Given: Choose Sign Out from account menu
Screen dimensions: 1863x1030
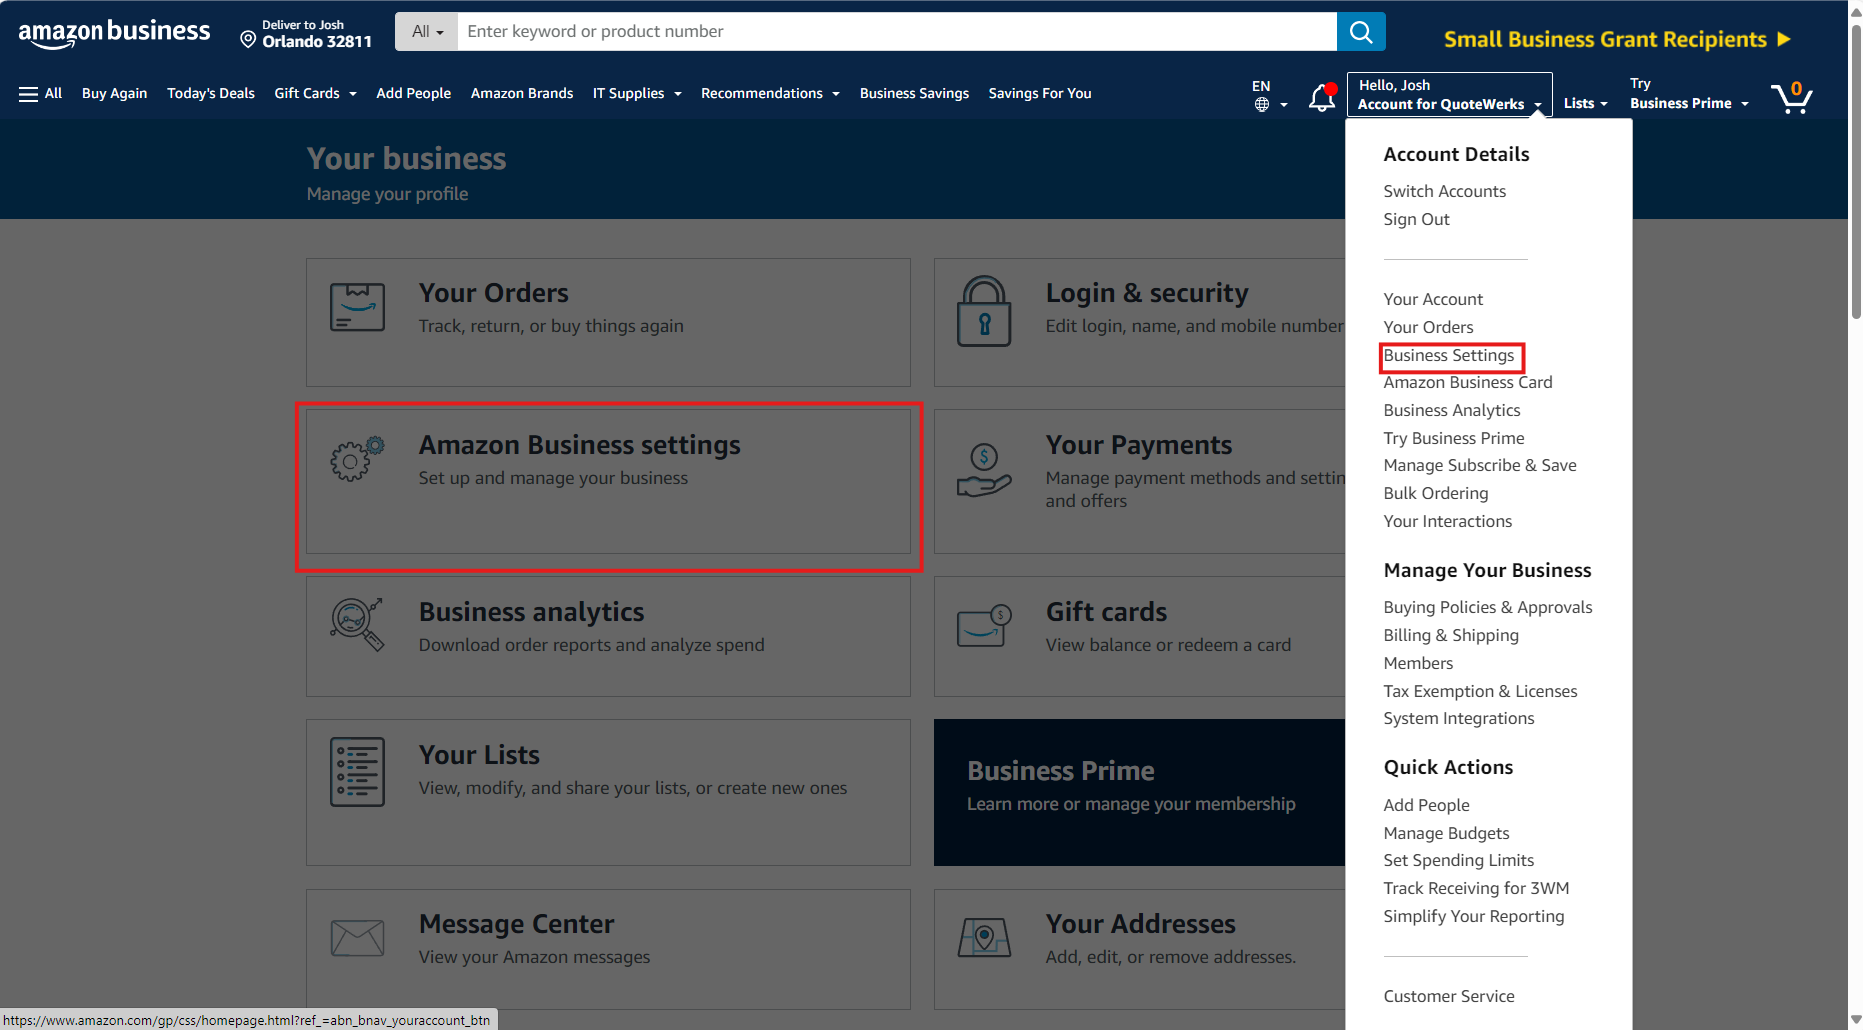Looking at the screenshot, I should pyautogui.click(x=1416, y=219).
